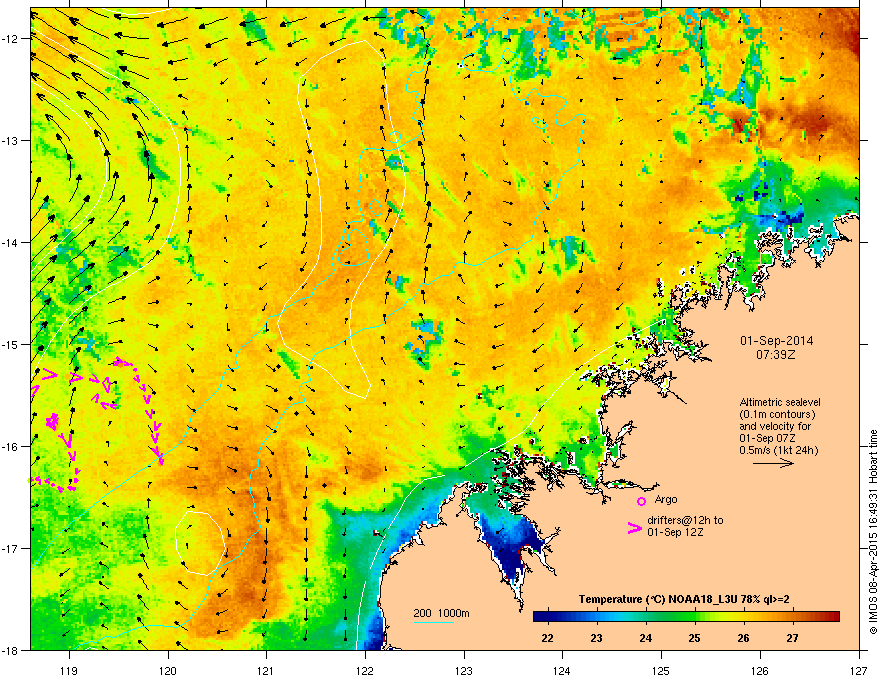Click the latitude axis label -18
The image size is (880, 680).
tap(10, 650)
